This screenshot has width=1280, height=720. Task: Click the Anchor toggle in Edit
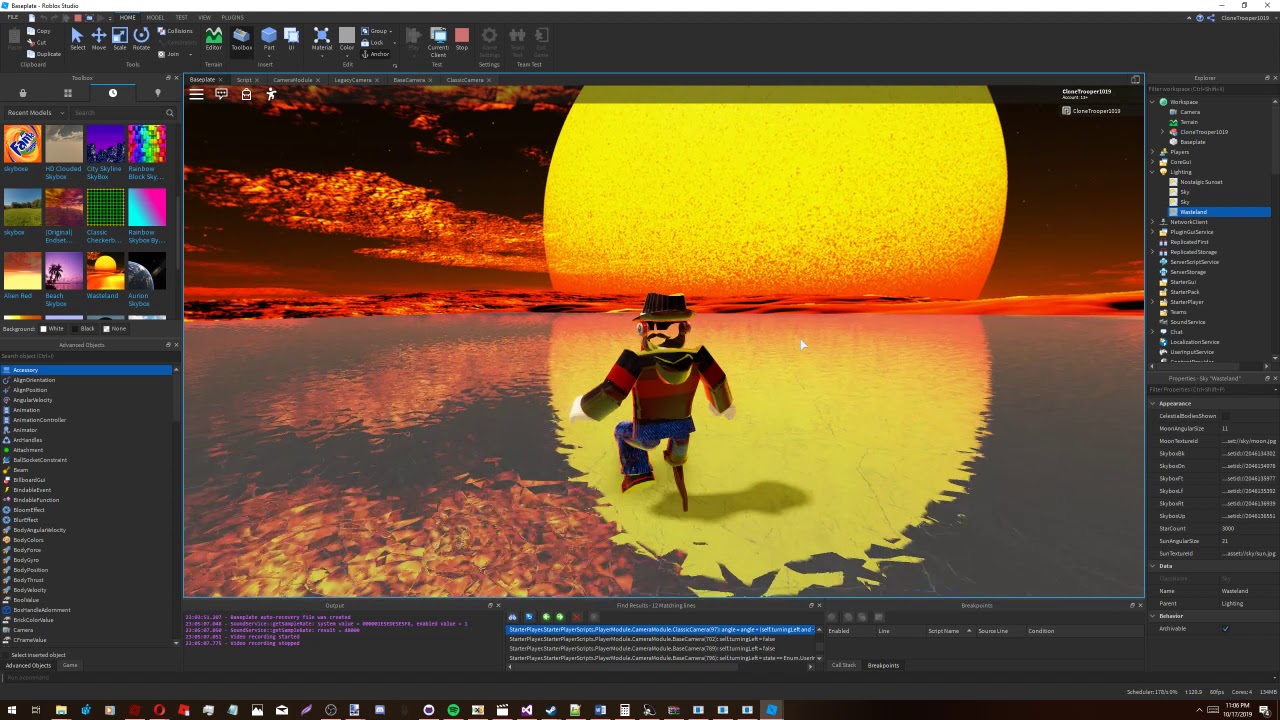374,54
